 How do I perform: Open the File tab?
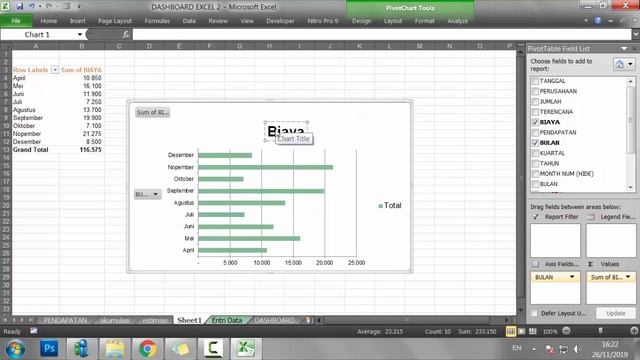click(16, 21)
